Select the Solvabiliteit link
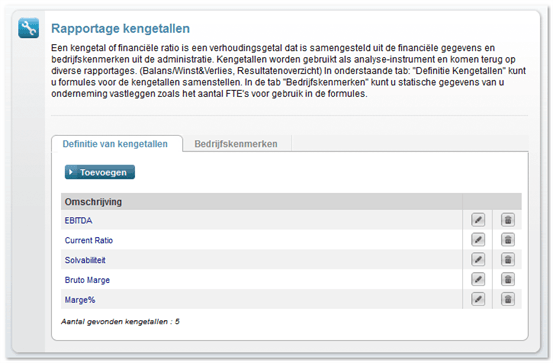This screenshot has height=363, width=553. tap(85, 260)
